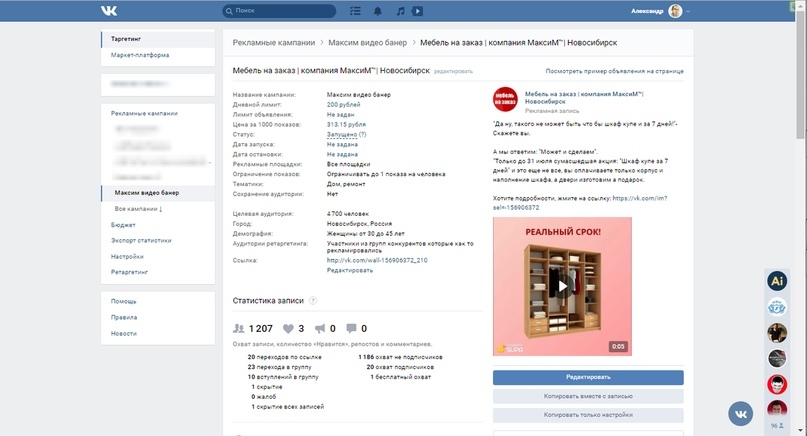The image size is (807, 436).
Task: Open Маркет-платформа in sidebar
Action: click(140, 55)
